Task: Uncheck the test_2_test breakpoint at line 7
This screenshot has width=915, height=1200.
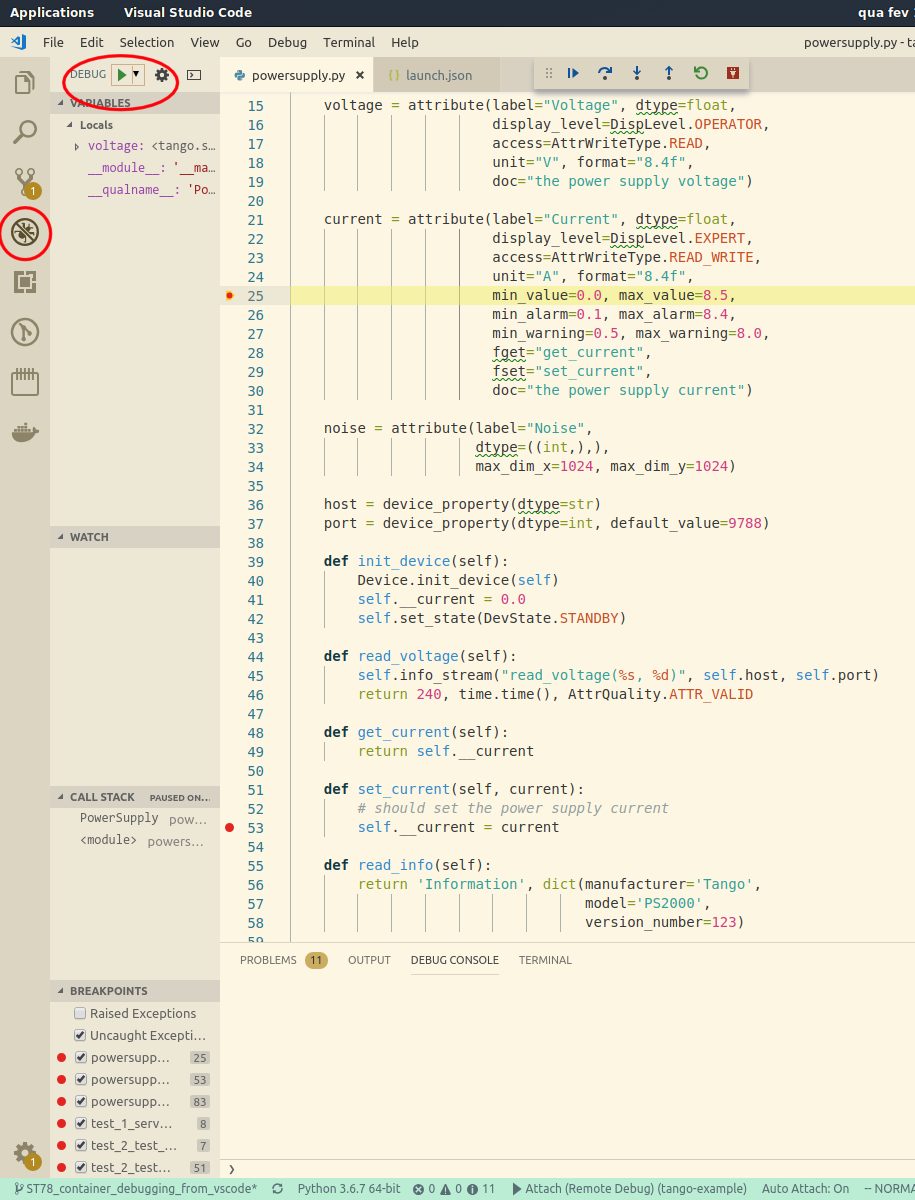Action: click(82, 1145)
